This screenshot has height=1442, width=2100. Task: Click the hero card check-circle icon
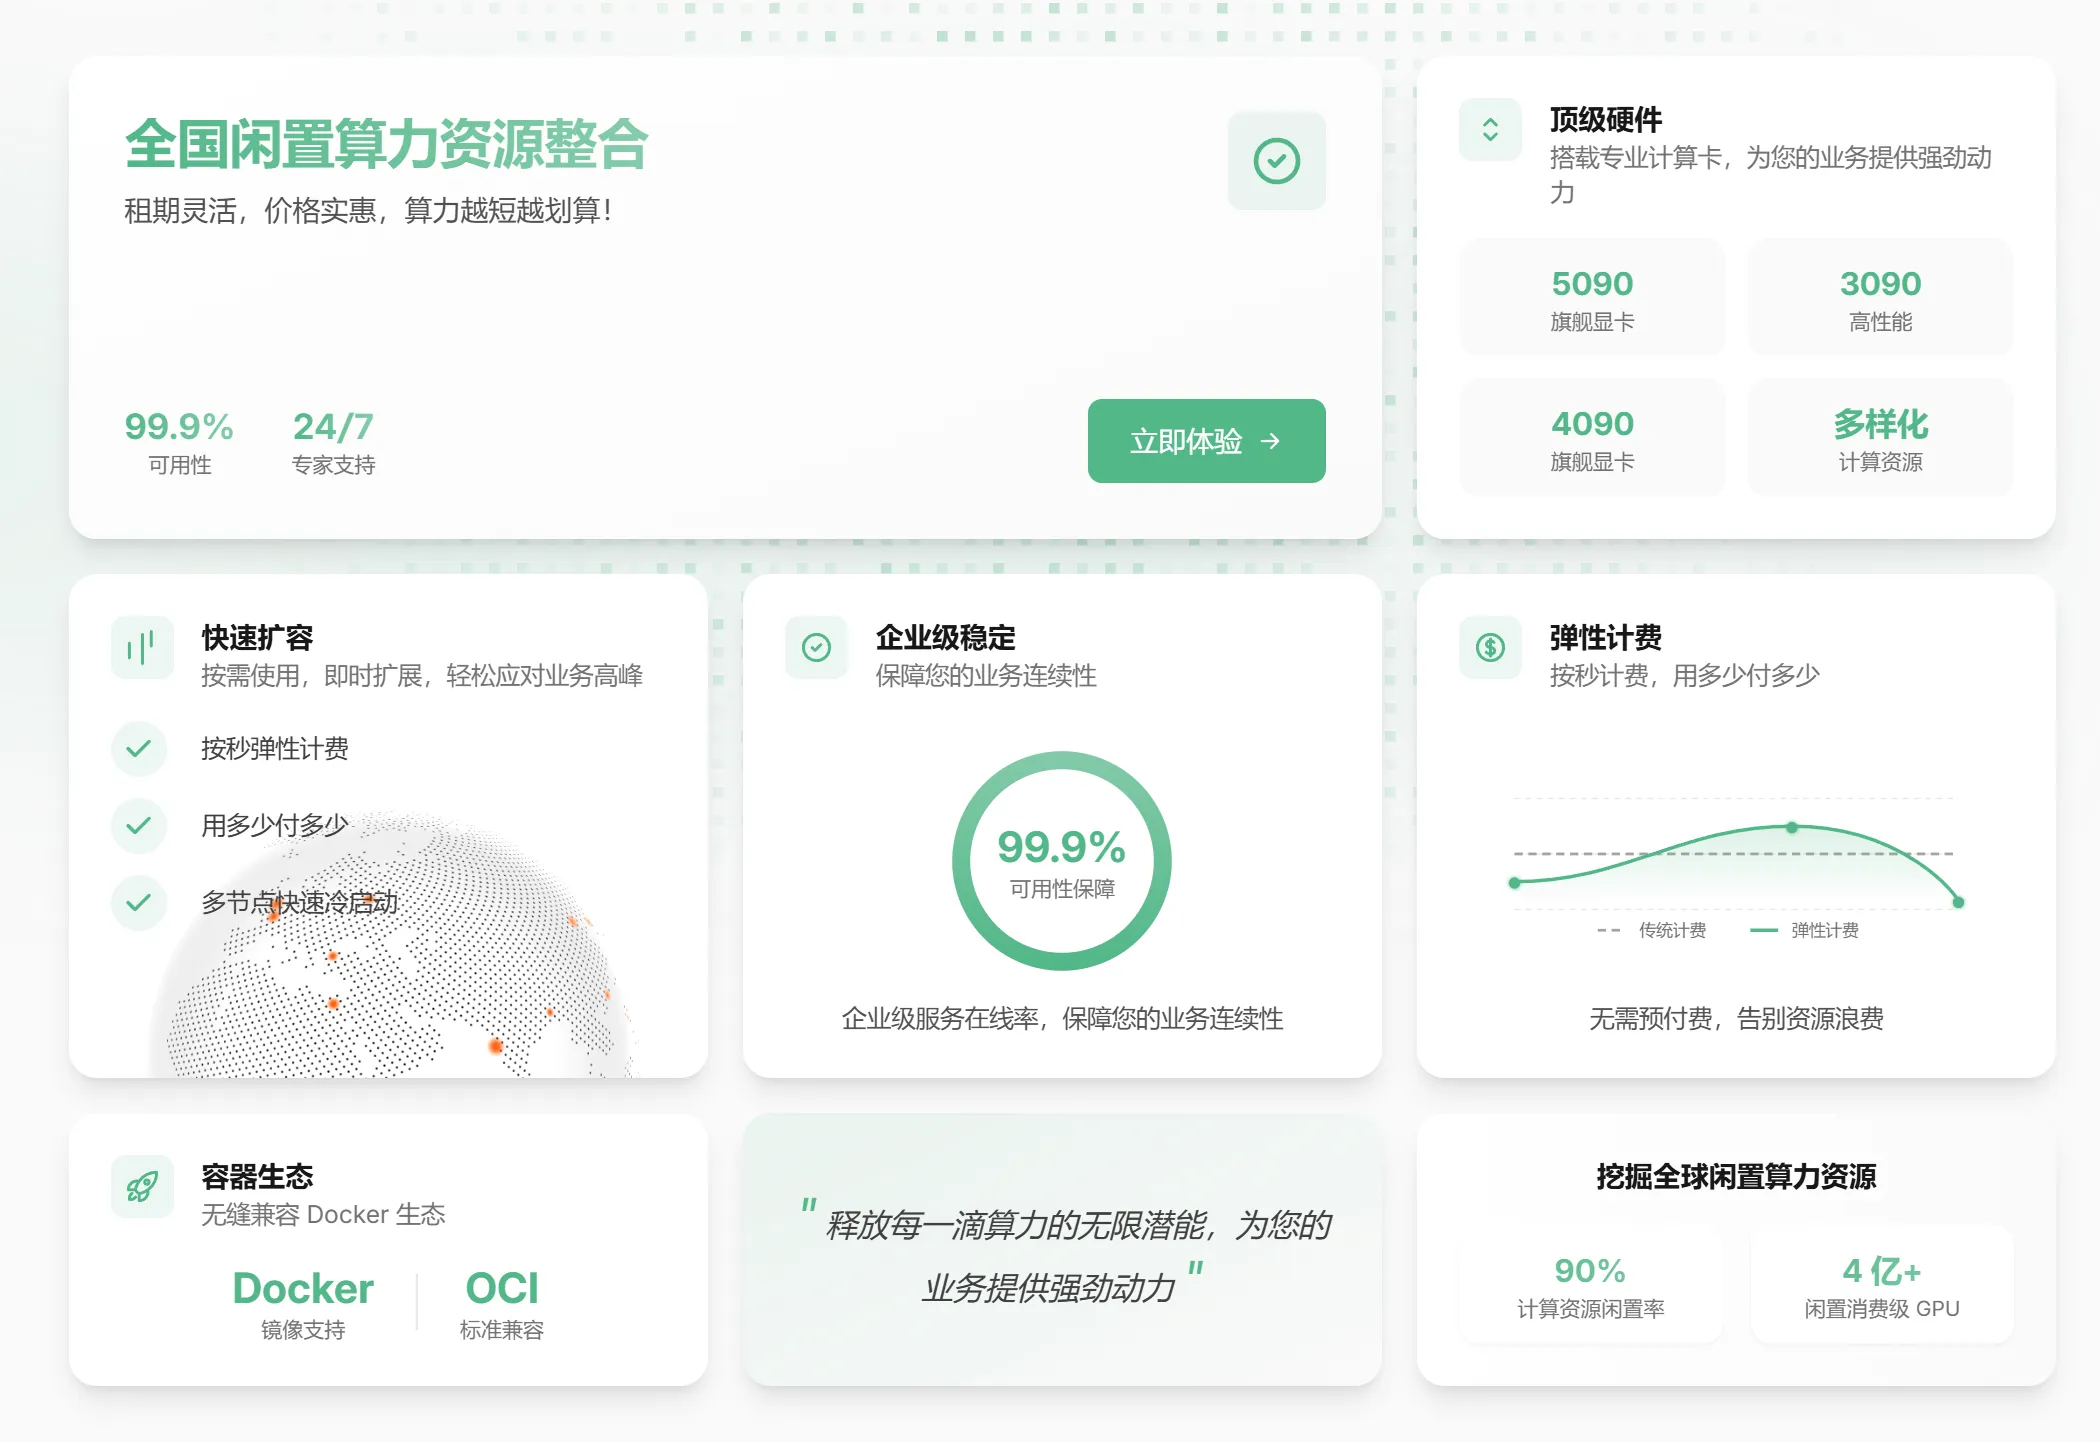[x=1276, y=161]
